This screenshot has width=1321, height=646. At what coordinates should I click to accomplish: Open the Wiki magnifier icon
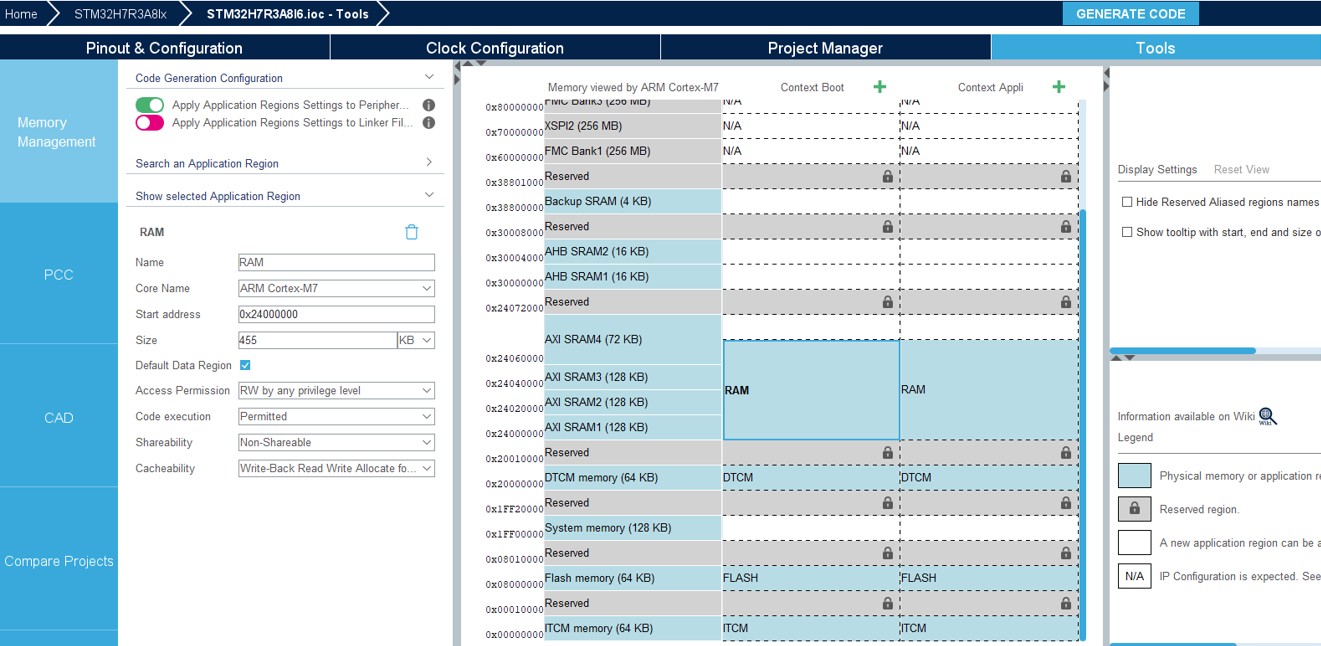(1267, 416)
